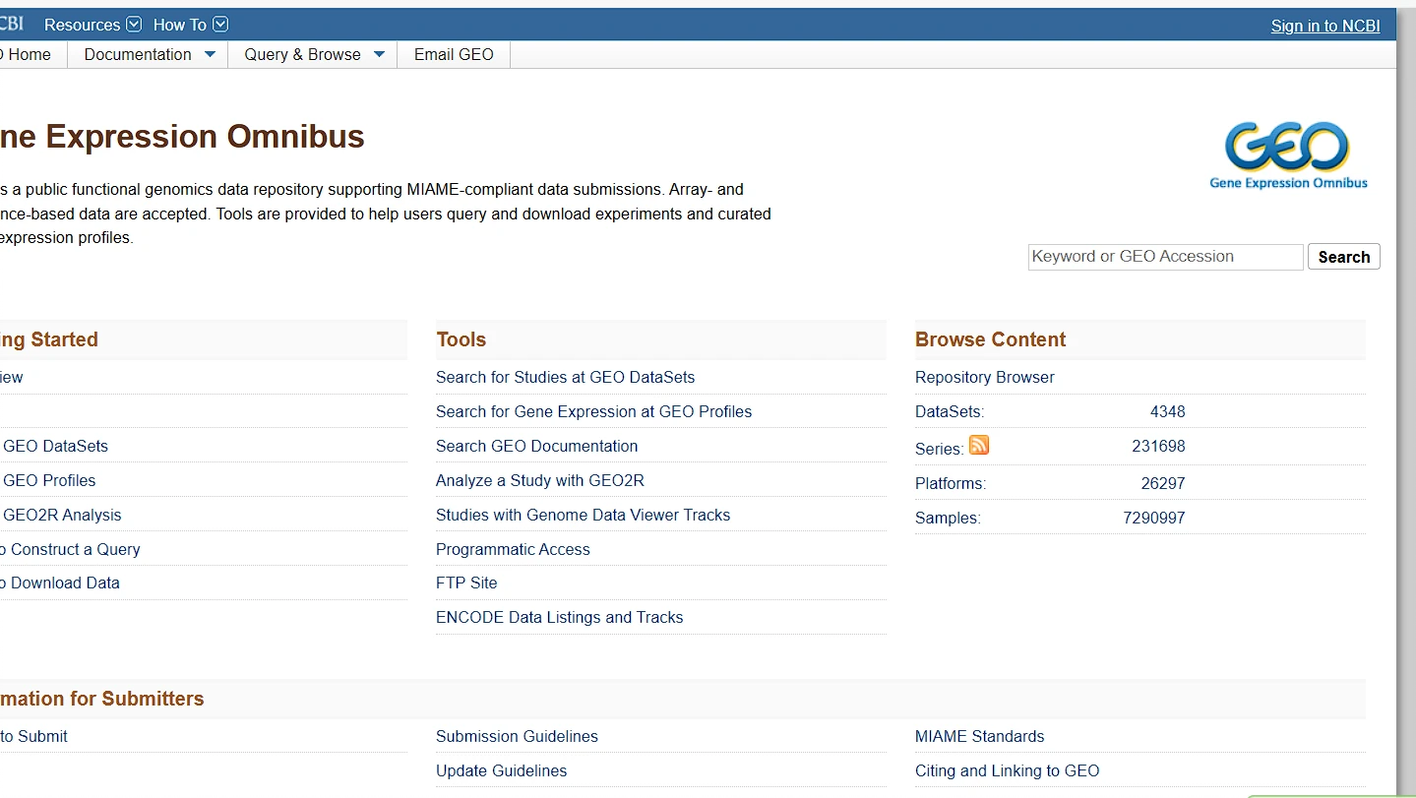
Task: View the MIAME Standards page
Action: tap(979, 736)
